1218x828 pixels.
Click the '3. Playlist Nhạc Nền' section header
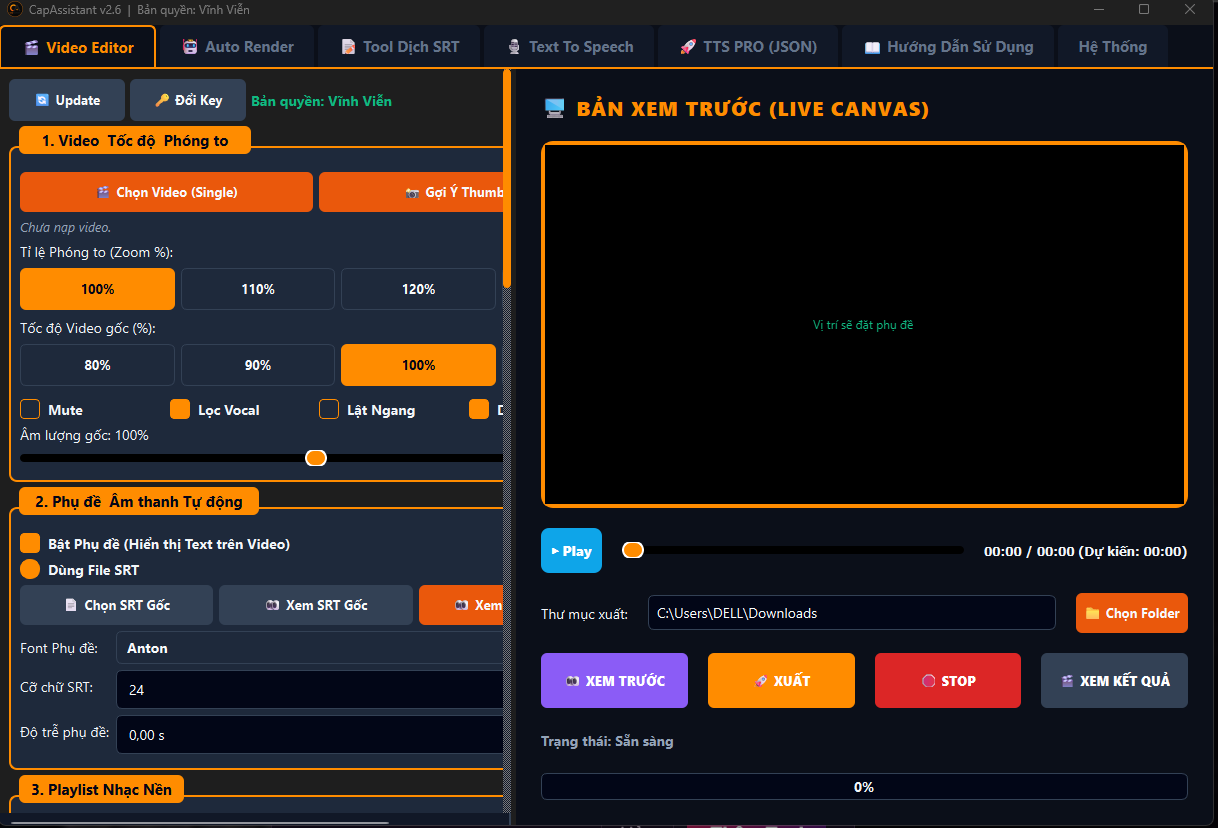coord(101,790)
